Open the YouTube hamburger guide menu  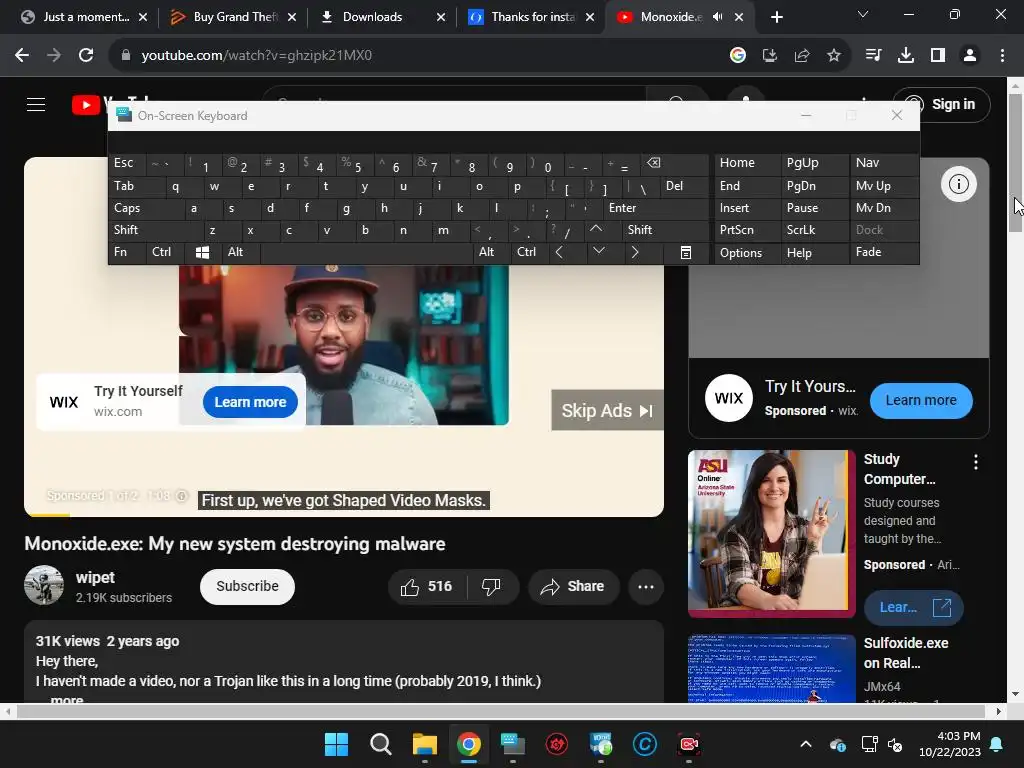tap(36, 104)
